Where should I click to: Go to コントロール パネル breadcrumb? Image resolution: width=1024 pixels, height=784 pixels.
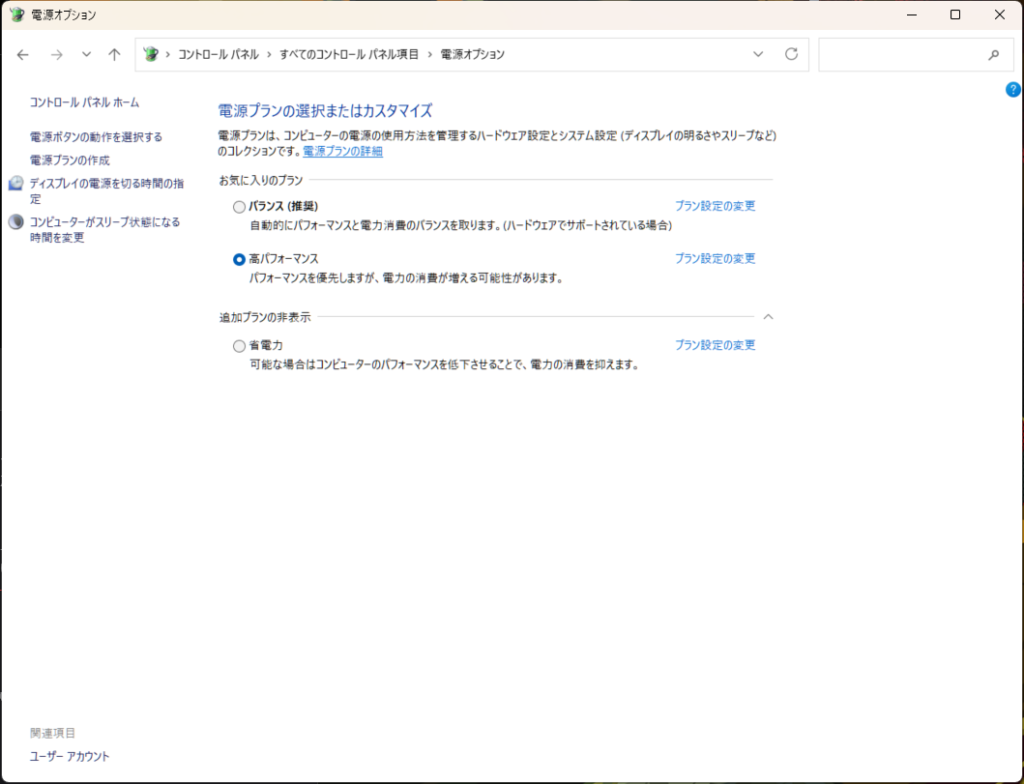pos(218,54)
